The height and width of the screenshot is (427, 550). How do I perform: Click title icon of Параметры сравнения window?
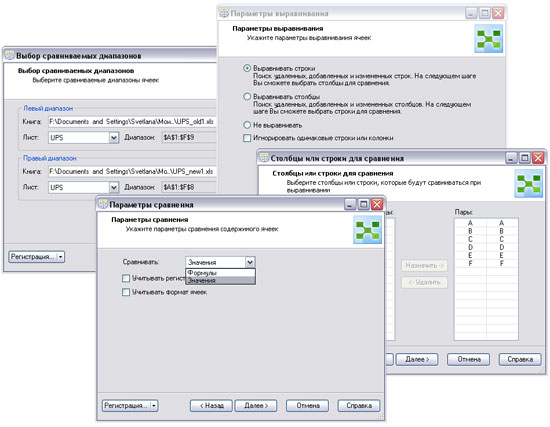point(103,205)
